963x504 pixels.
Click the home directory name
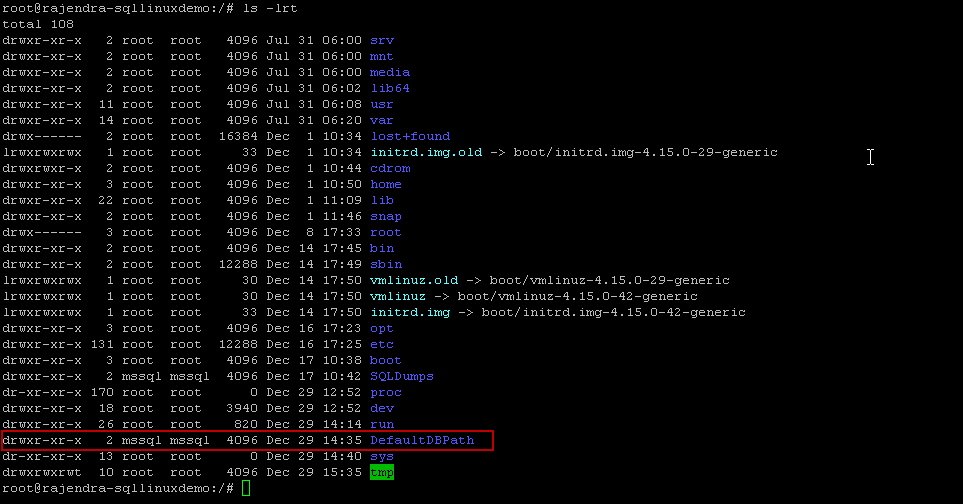[386, 184]
